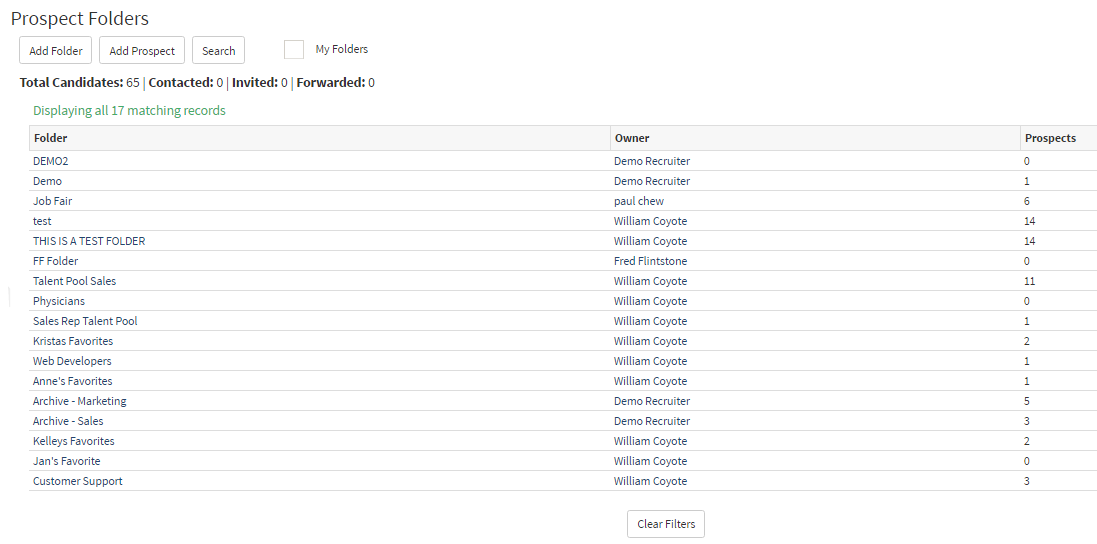Sort by the Prospects column header
1097x544 pixels.
point(1049,138)
